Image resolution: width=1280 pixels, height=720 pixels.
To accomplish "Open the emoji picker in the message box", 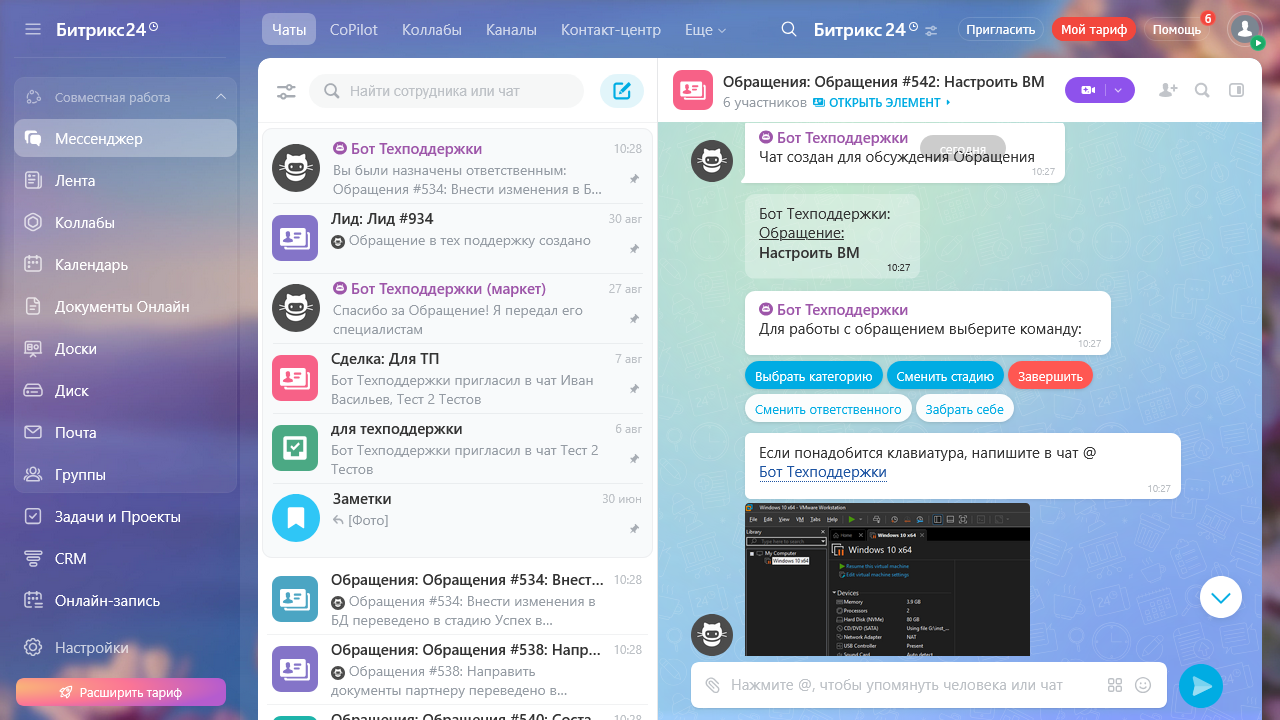I will point(1143,685).
